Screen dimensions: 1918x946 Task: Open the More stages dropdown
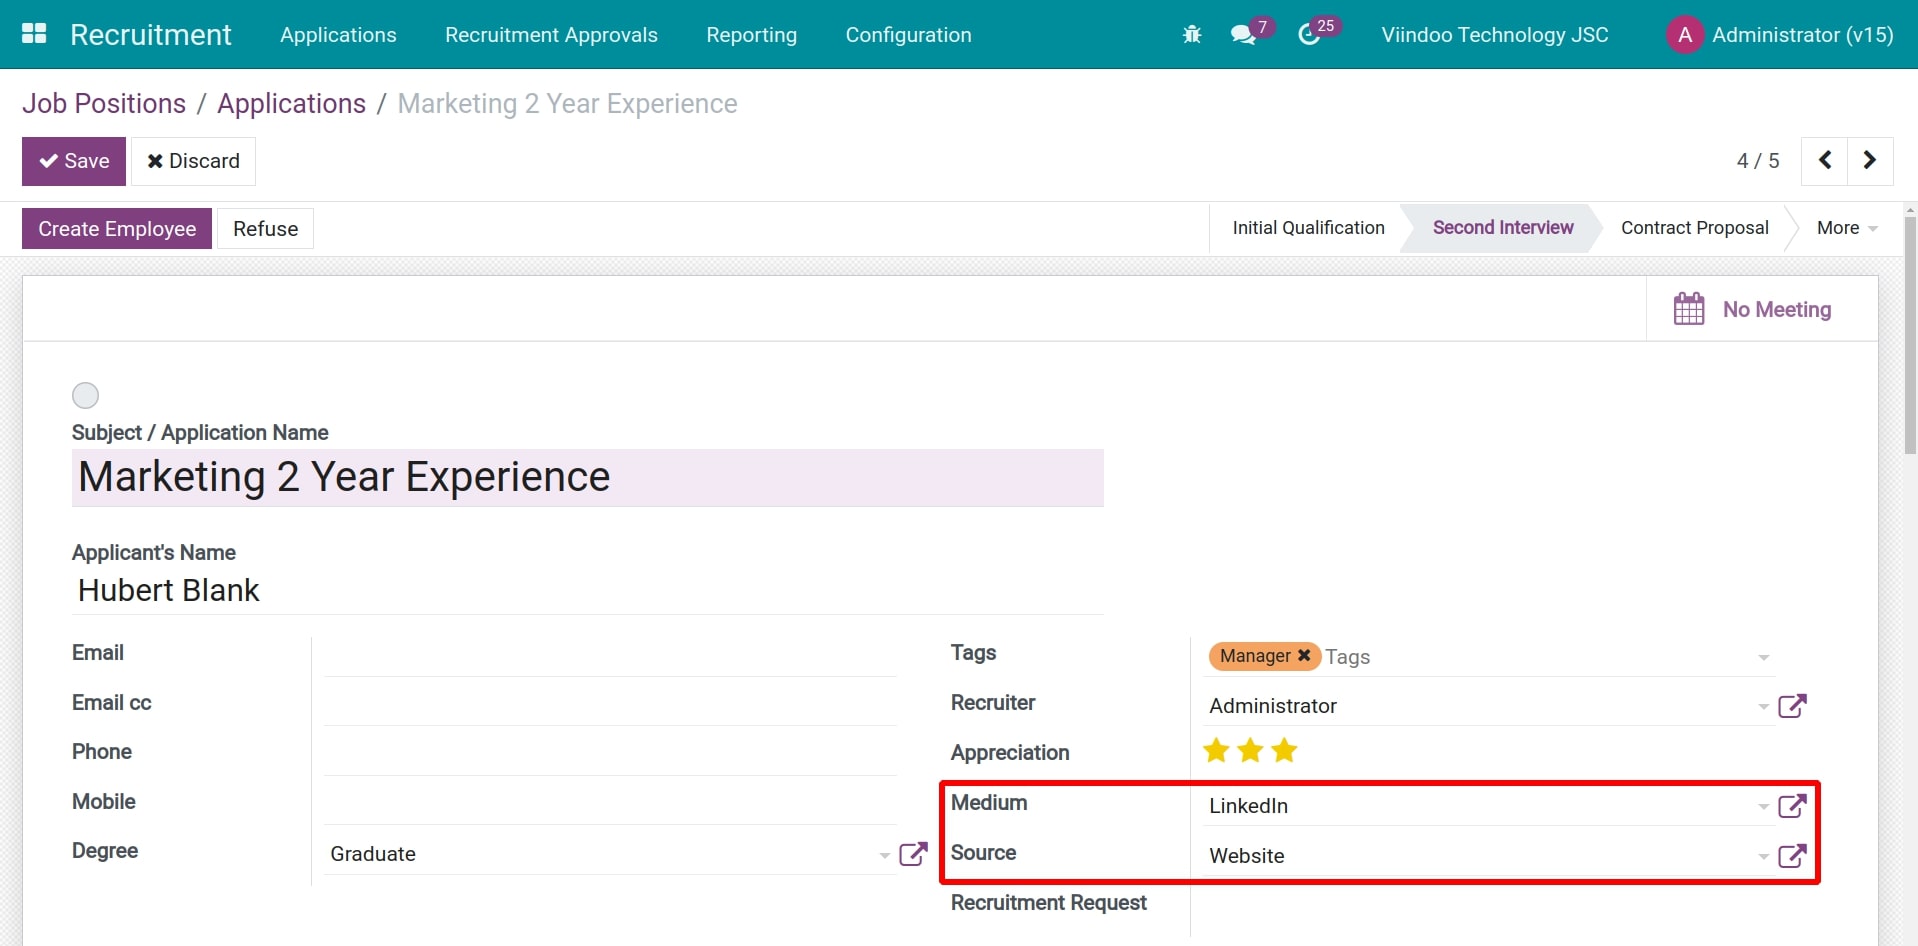click(x=1845, y=227)
